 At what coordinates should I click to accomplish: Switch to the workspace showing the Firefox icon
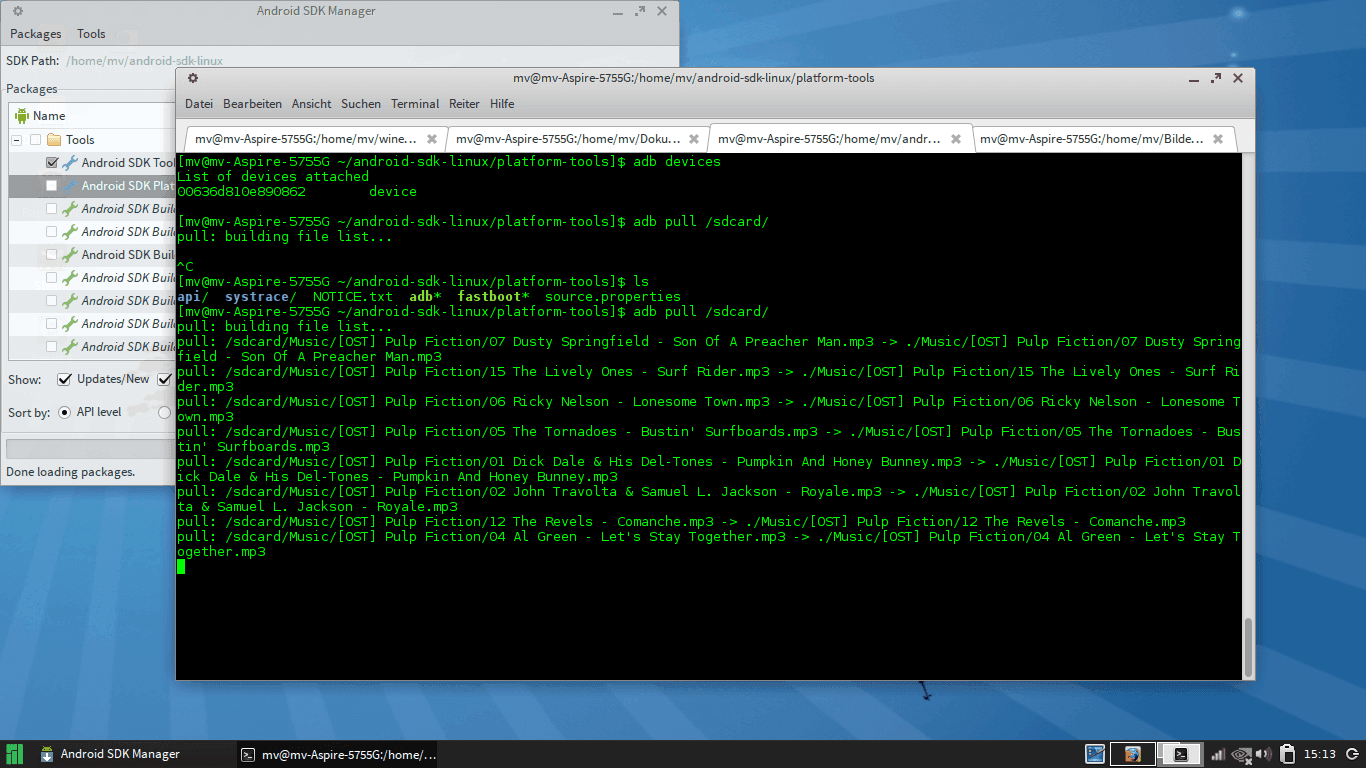pos(1132,754)
